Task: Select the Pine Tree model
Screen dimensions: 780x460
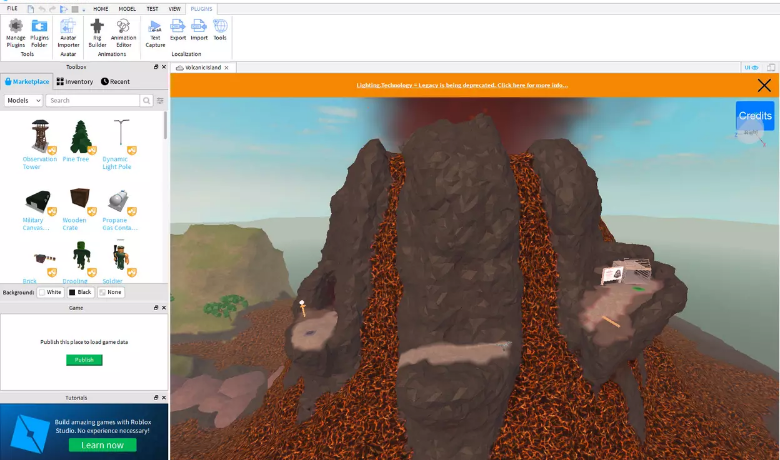Action: click(81, 136)
